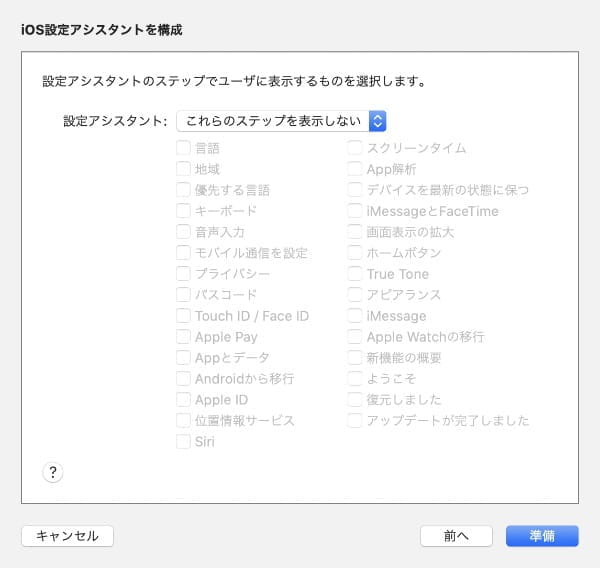This screenshot has width=600, height=568.
Task: Click the キャンセル button
Action: (x=67, y=536)
